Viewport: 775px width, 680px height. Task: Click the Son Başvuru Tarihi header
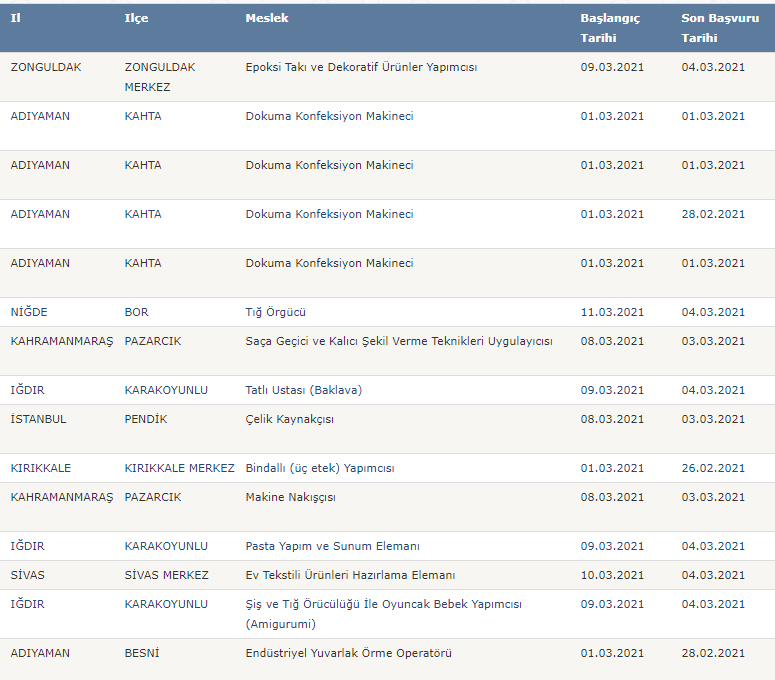[x=720, y=28]
